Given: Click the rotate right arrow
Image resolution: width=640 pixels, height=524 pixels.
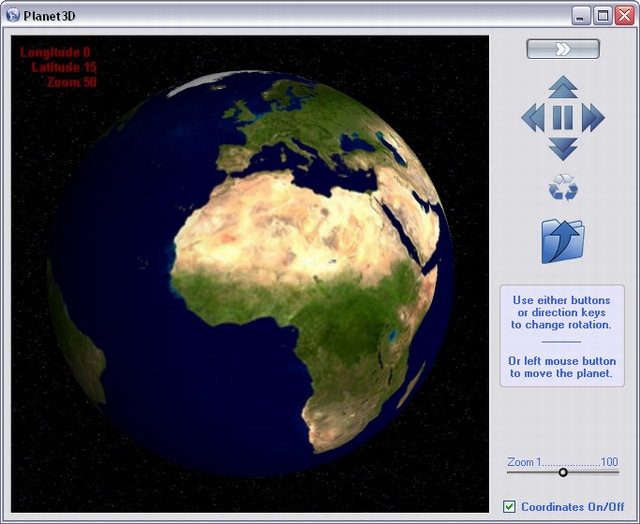Looking at the screenshot, I should click(x=593, y=118).
